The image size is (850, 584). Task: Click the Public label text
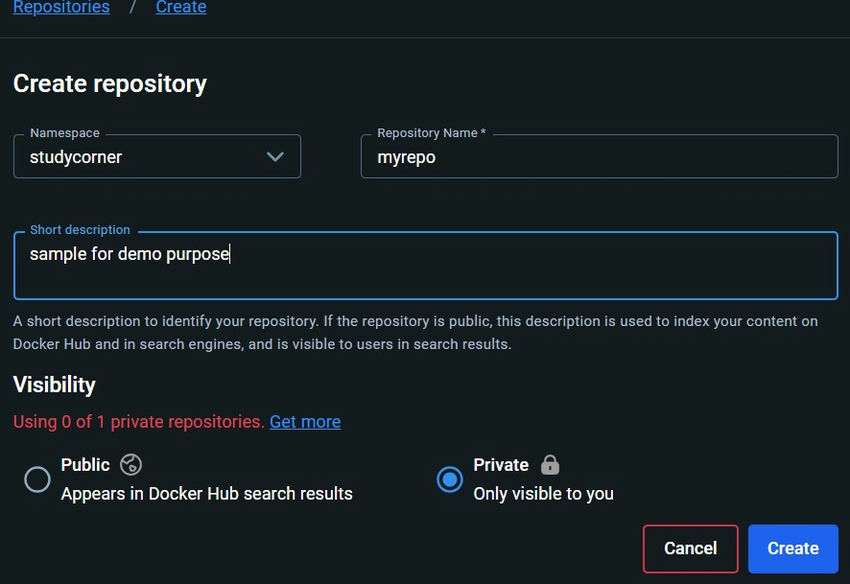point(86,465)
